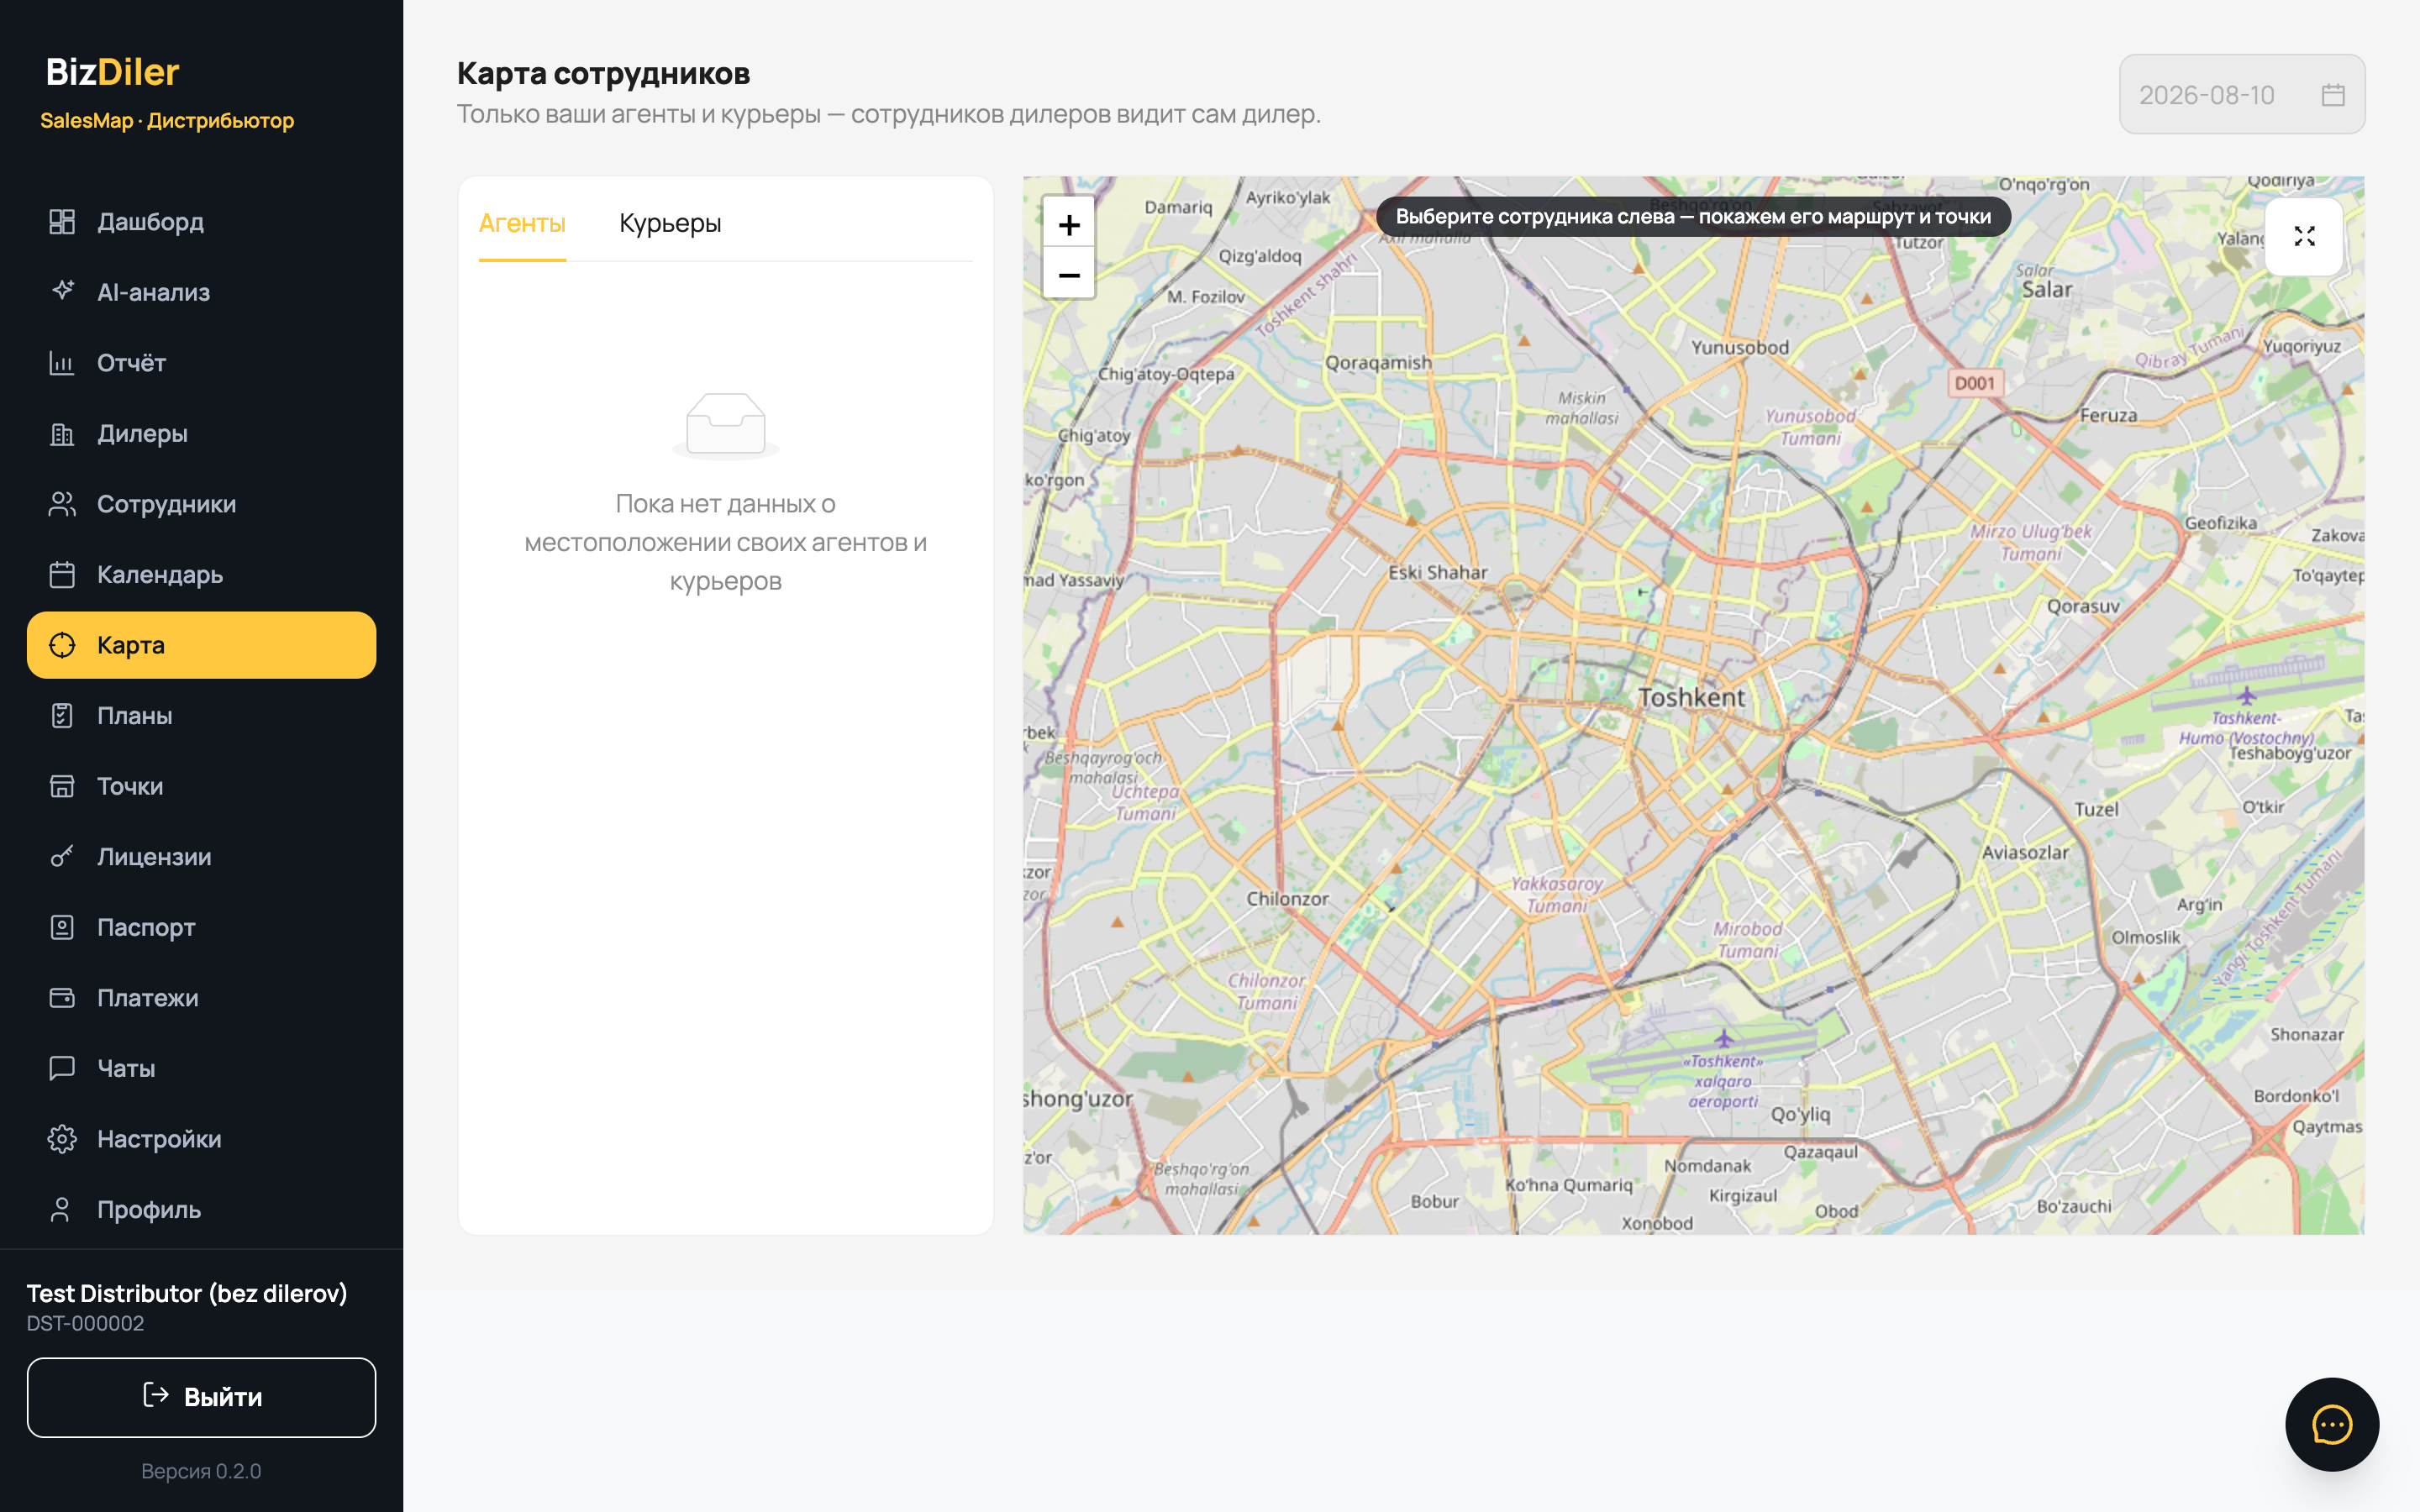Screen dimensions: 2420x1512
Task: Click the Chilonzor label on map
Action: pyautogui.click(x=1287, y=898)
